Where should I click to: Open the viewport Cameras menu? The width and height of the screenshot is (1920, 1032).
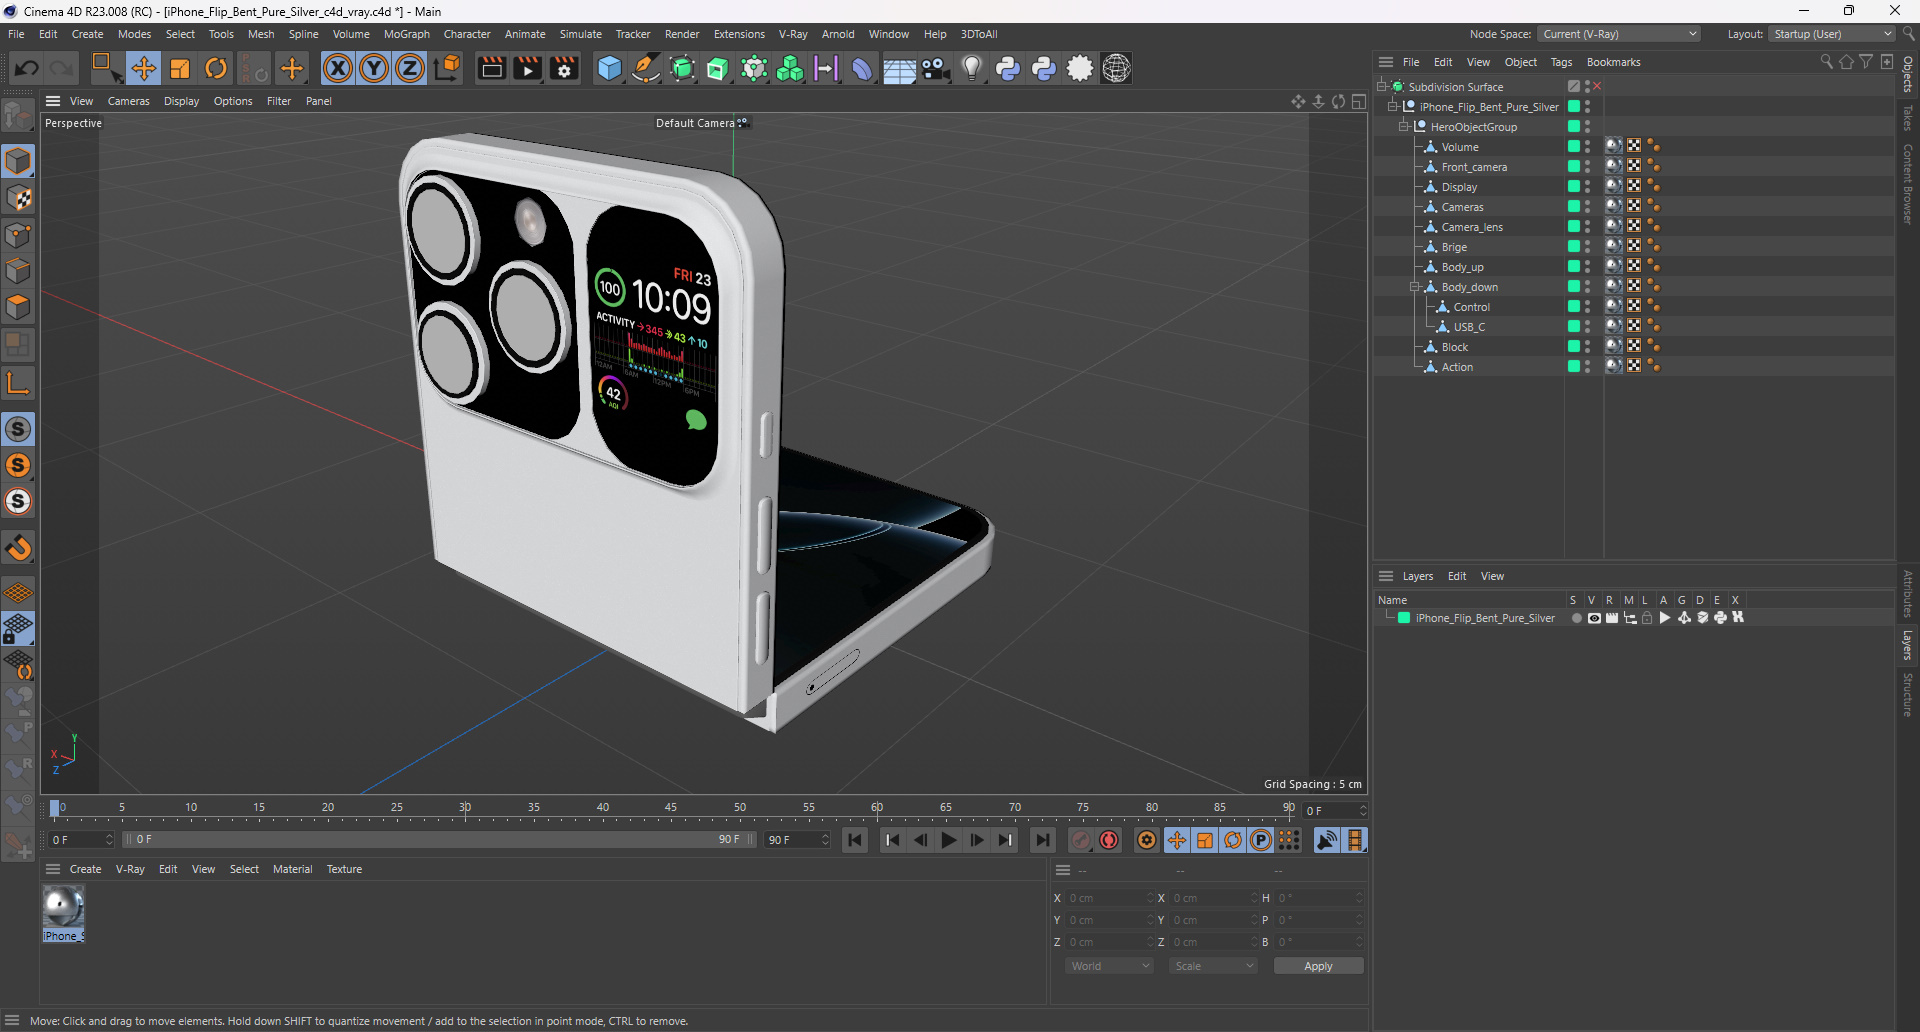point(129,101)
